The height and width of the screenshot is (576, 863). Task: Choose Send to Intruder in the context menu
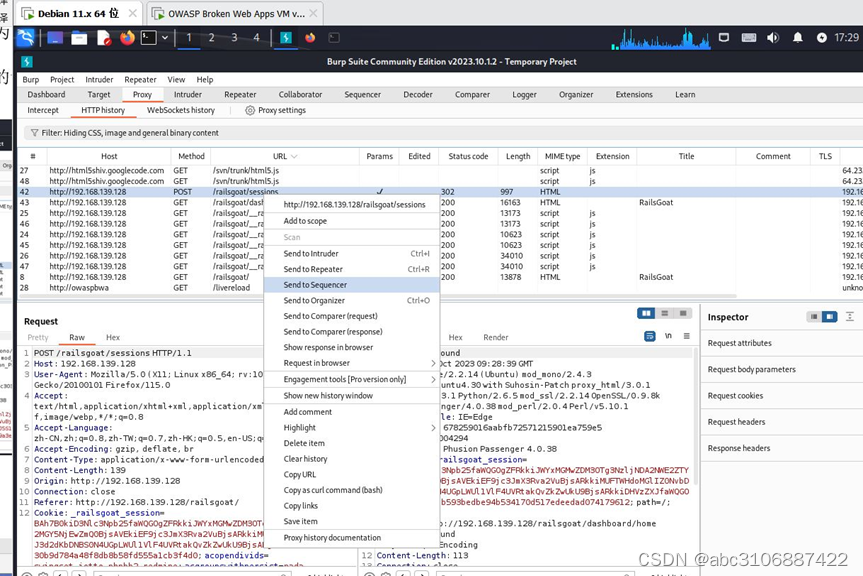[x=352, y=254]
